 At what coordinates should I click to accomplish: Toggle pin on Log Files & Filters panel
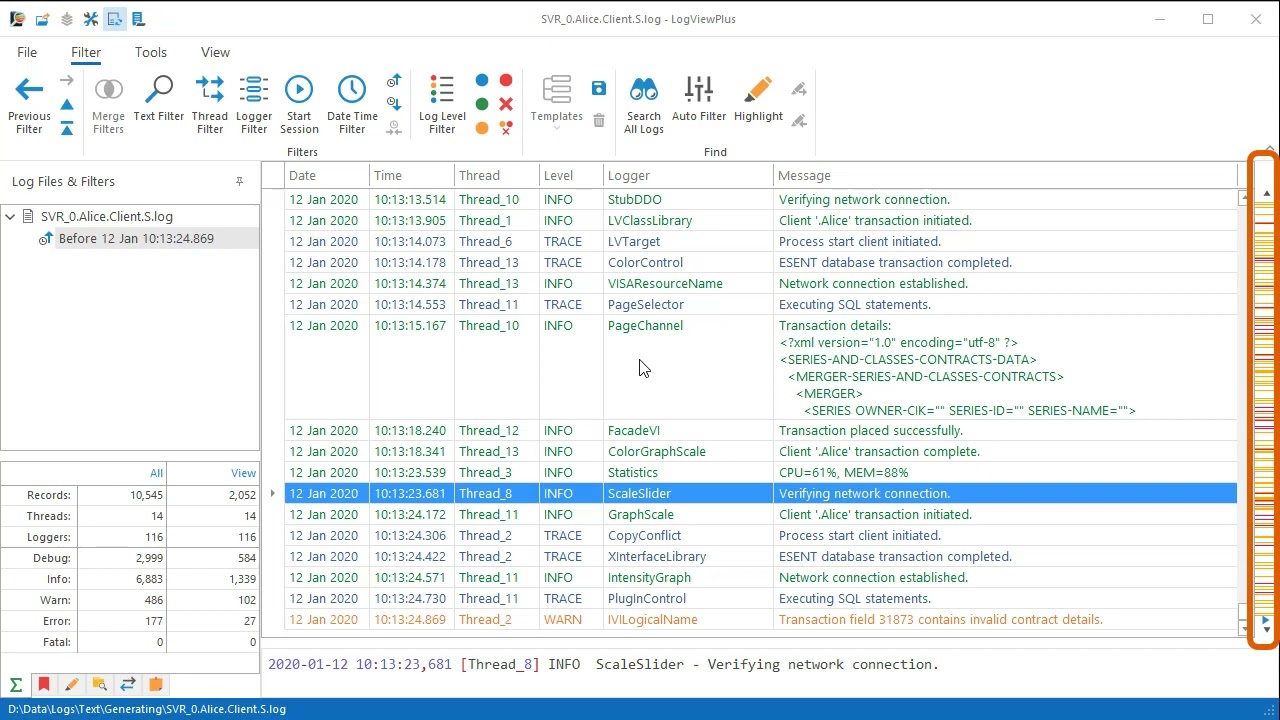(239, 181)
